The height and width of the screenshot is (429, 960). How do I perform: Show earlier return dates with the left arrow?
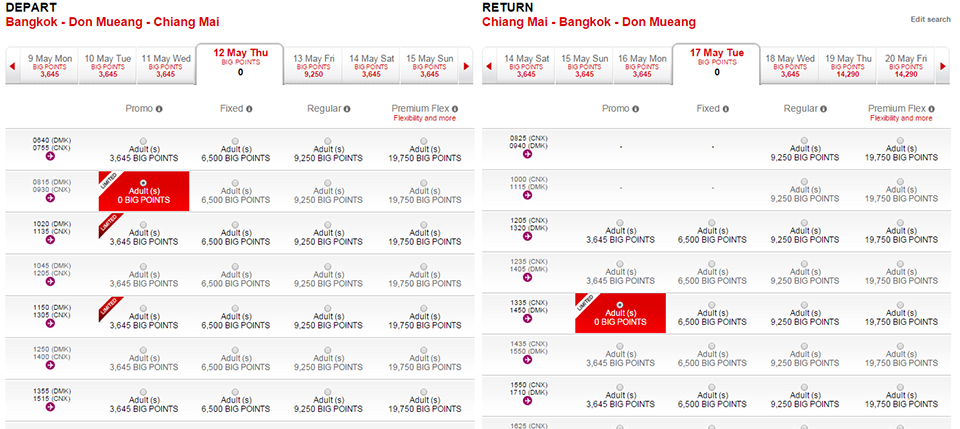[489, 66]
